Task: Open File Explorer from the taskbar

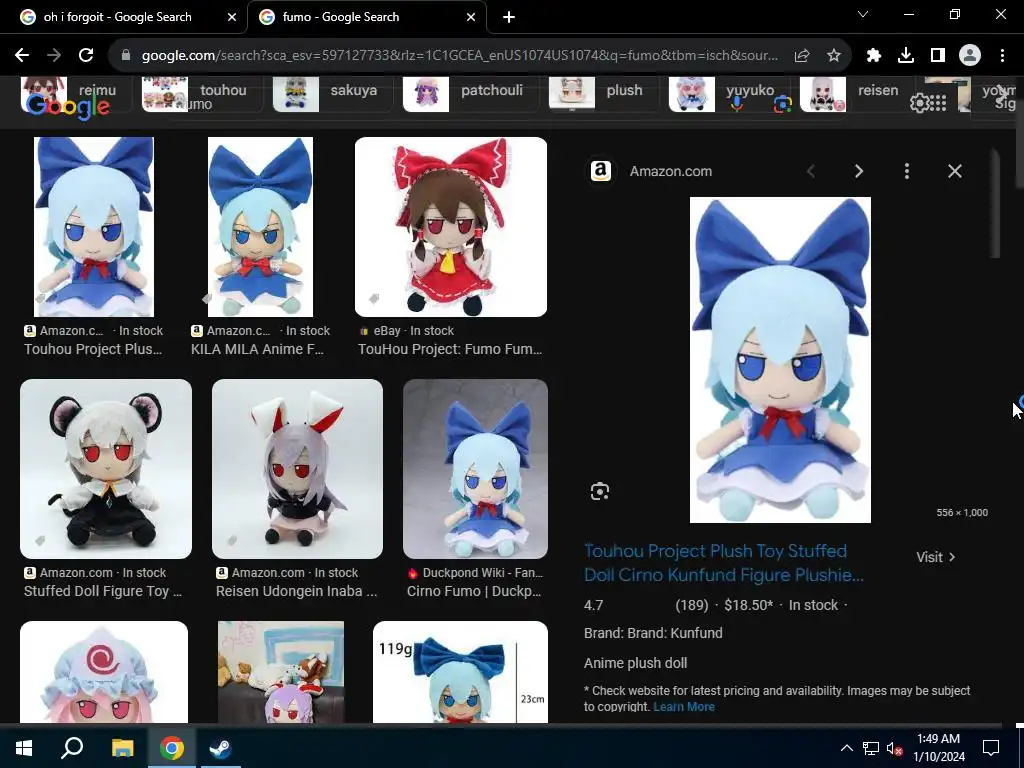Action: pyautogui.click(x=122, y=748)
